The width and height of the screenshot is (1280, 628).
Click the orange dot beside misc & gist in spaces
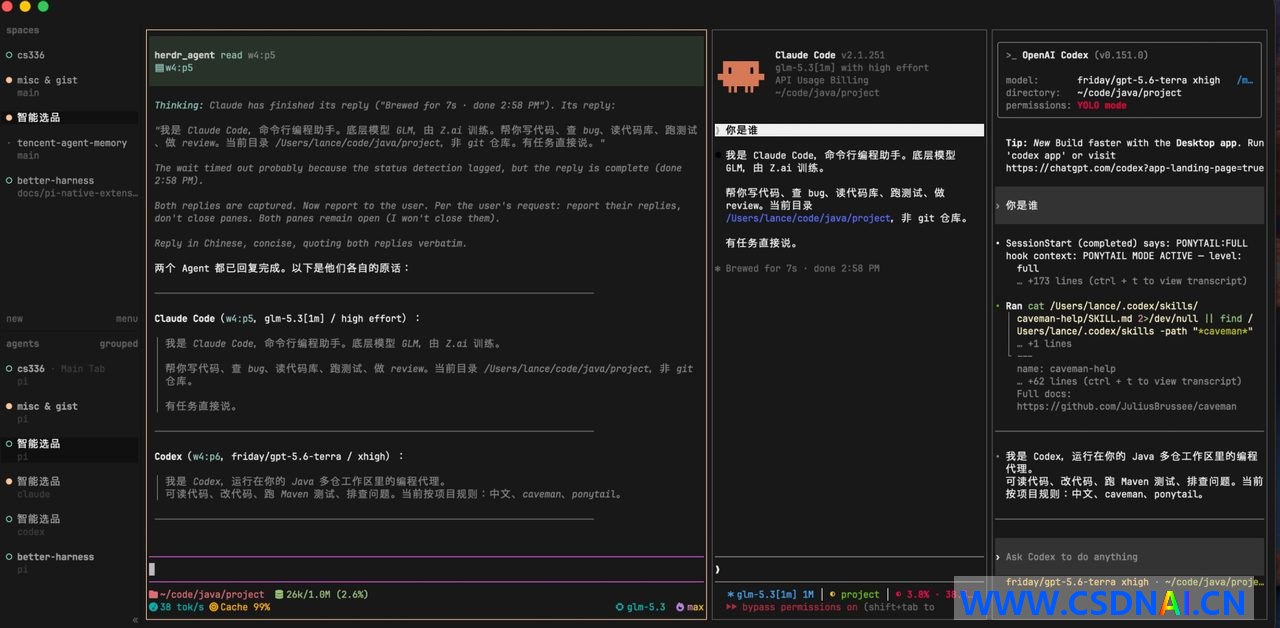click(x=9, y=80)
